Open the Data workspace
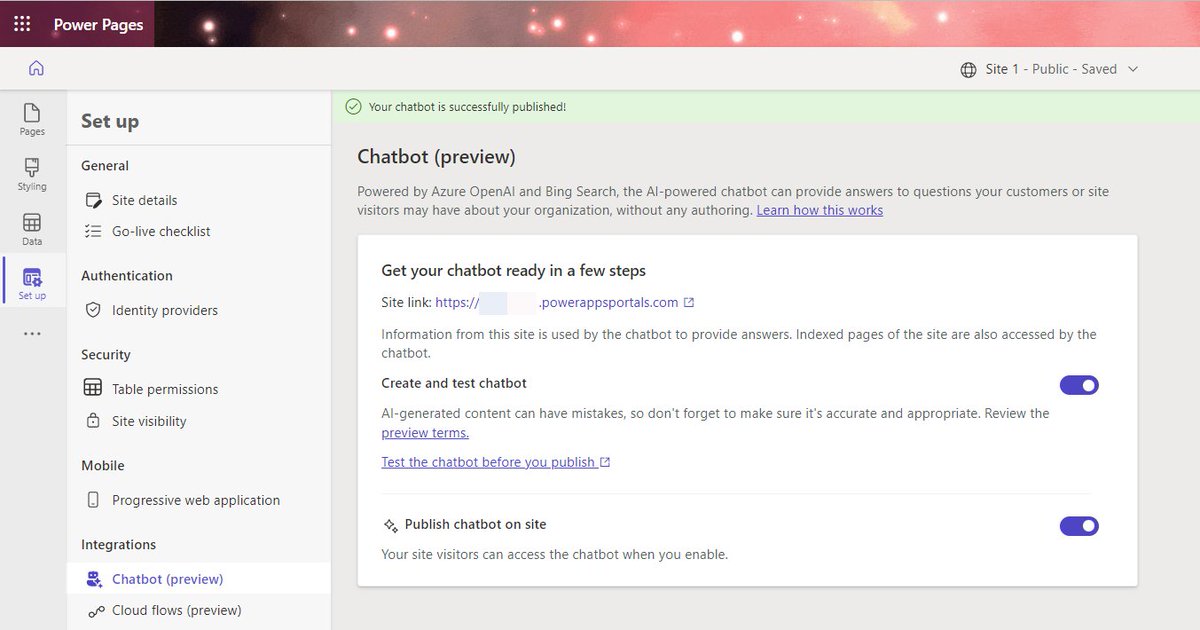This screenshot has width=1200, height=630. click(x=32, y=229)
